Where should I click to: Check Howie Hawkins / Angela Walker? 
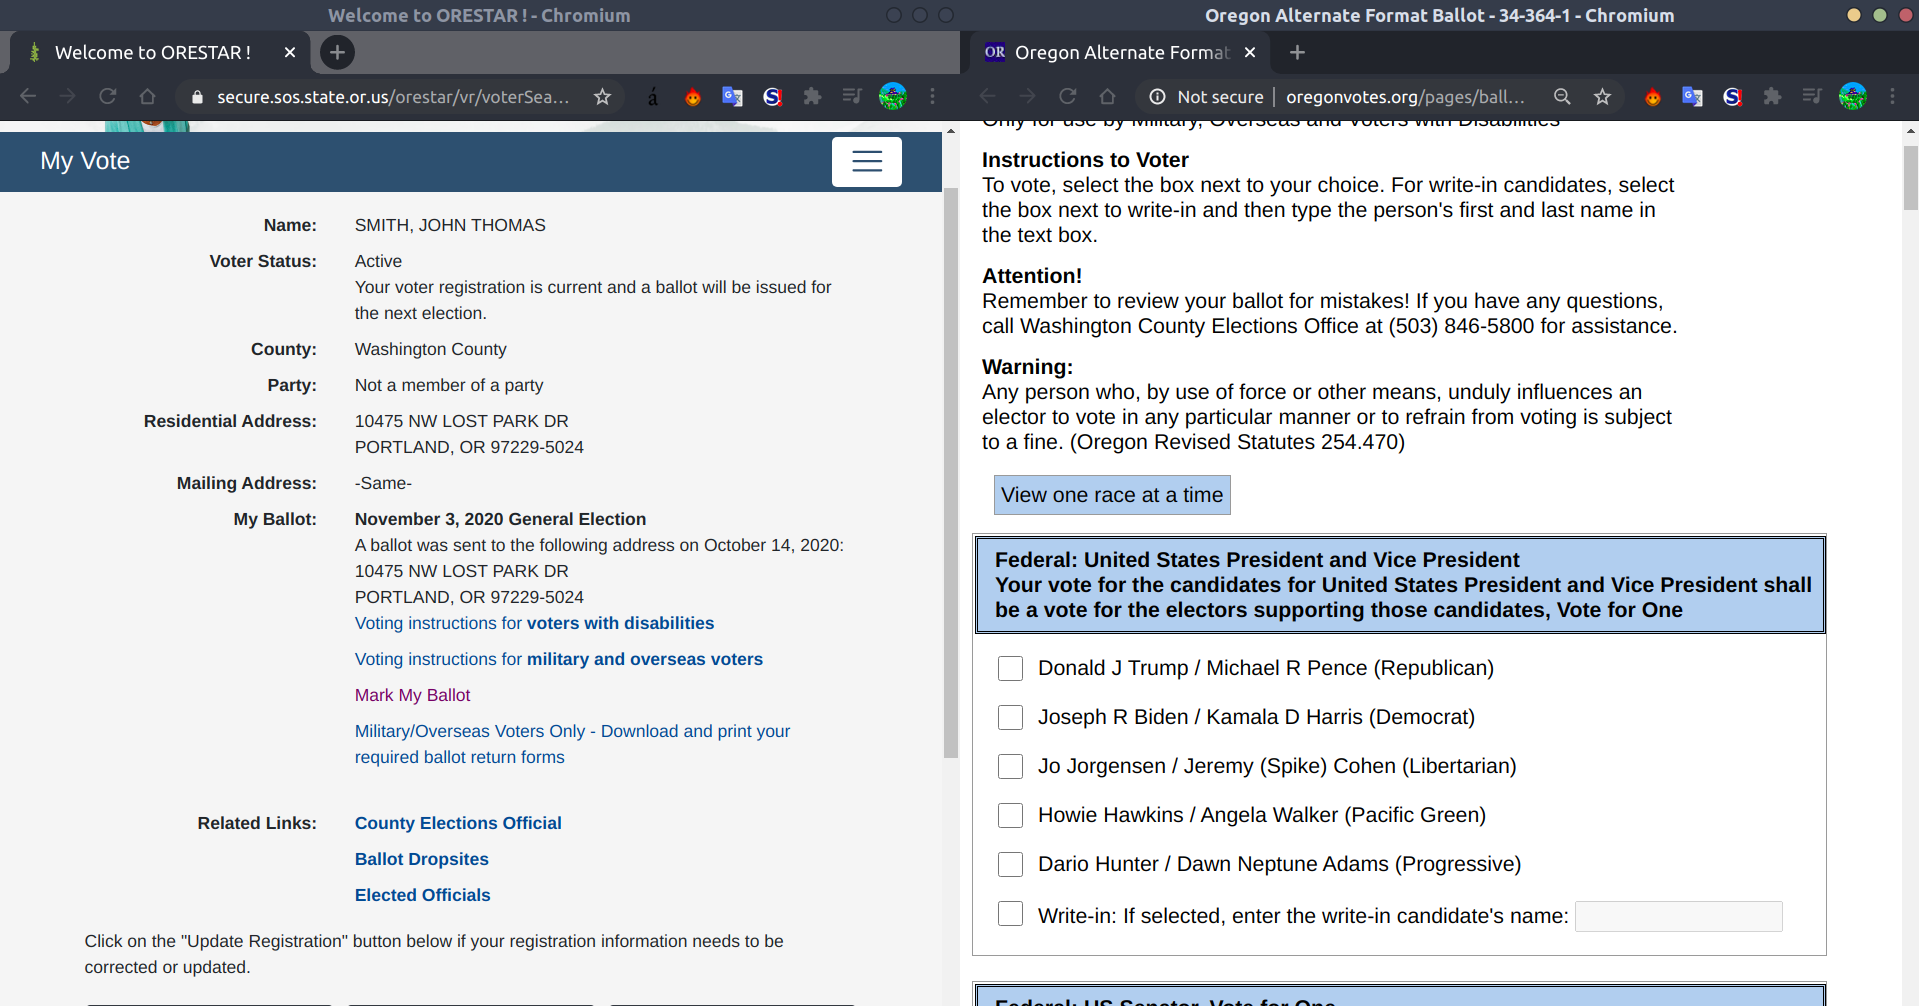[1010, 815]
